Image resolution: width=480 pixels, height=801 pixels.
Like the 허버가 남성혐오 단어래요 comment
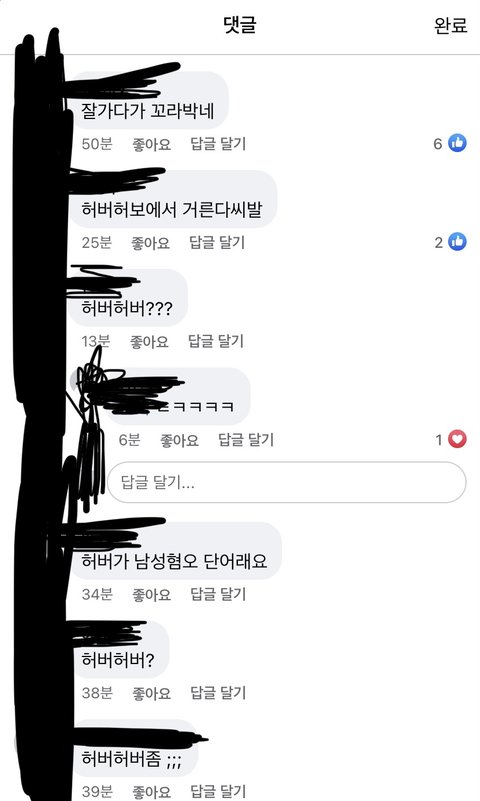[152, 595]
